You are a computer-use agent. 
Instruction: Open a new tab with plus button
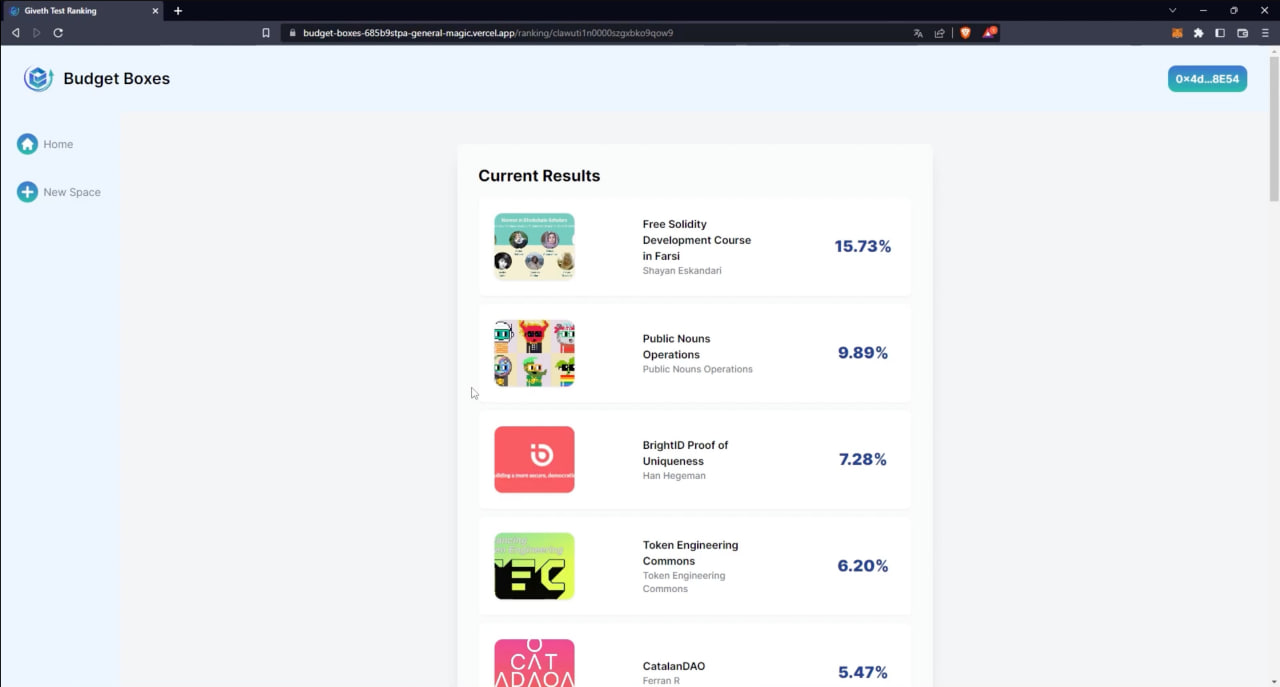[x=178, y=11]
